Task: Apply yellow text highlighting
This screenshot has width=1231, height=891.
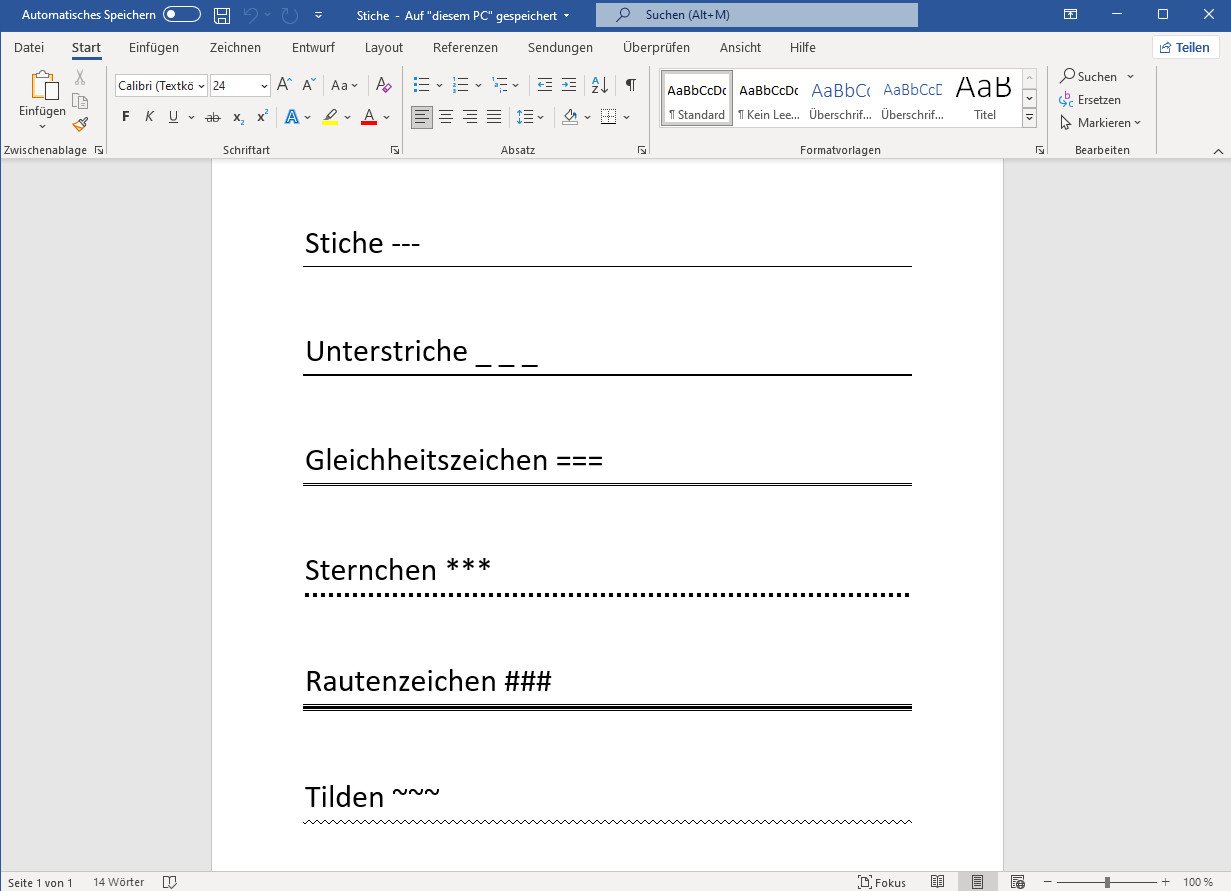Action: (x=331, y=117)
